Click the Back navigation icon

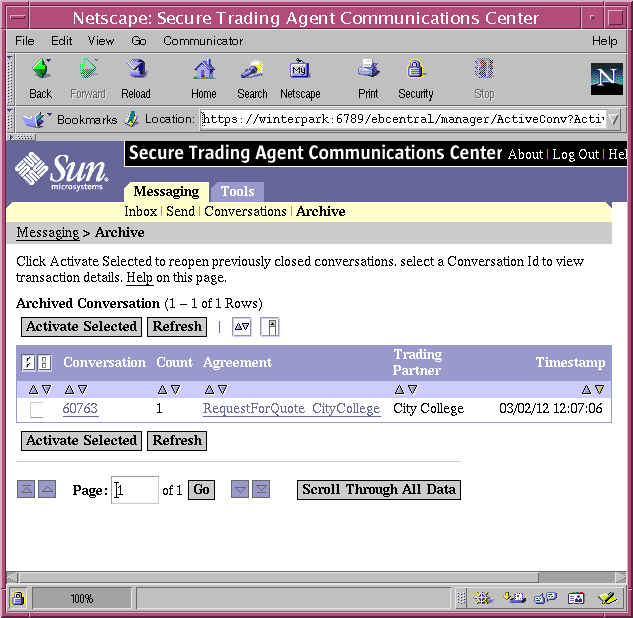[41, 69]
